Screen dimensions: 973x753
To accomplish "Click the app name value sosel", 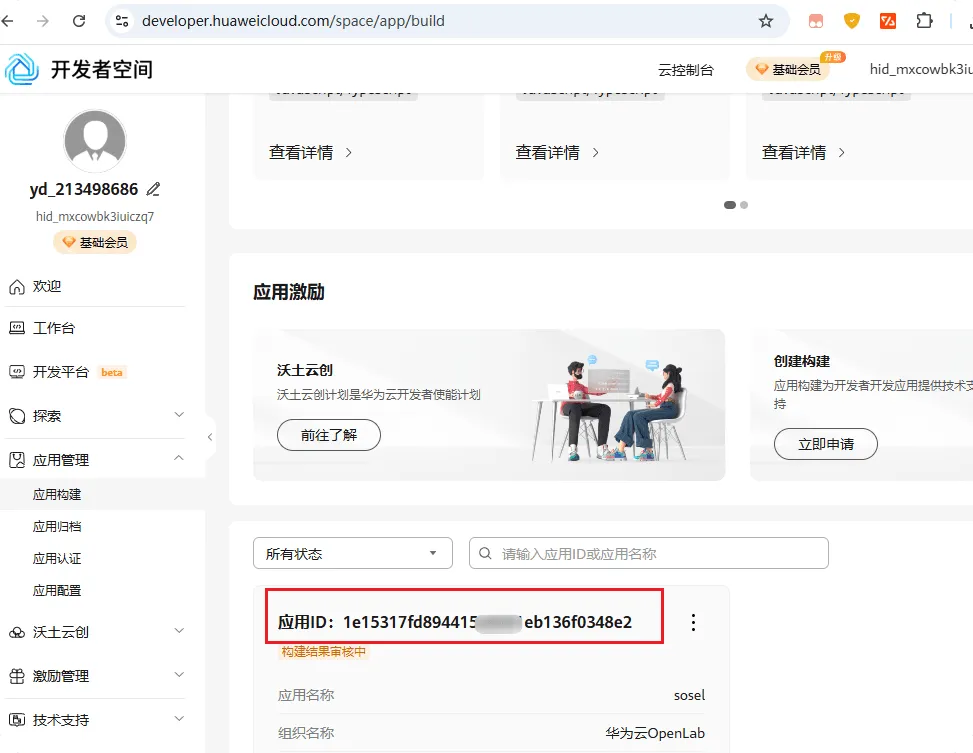I will pyautogui.click(x=689, y=696).
